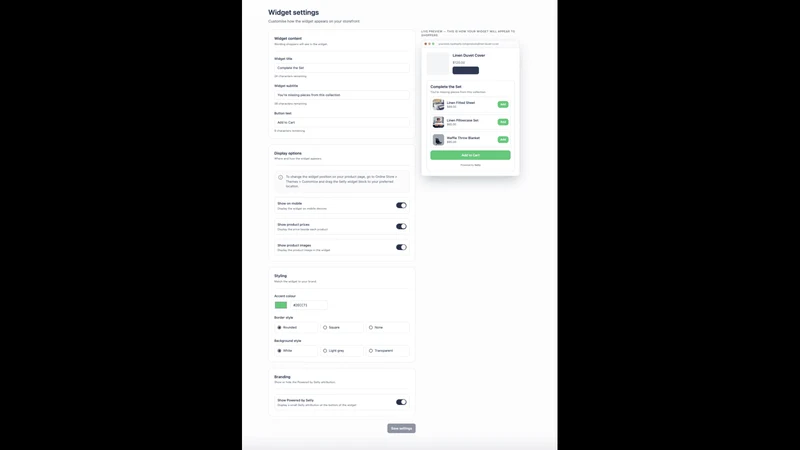Toggle the Show on mobile switch
800x450 pixels.
coord(401,205)
